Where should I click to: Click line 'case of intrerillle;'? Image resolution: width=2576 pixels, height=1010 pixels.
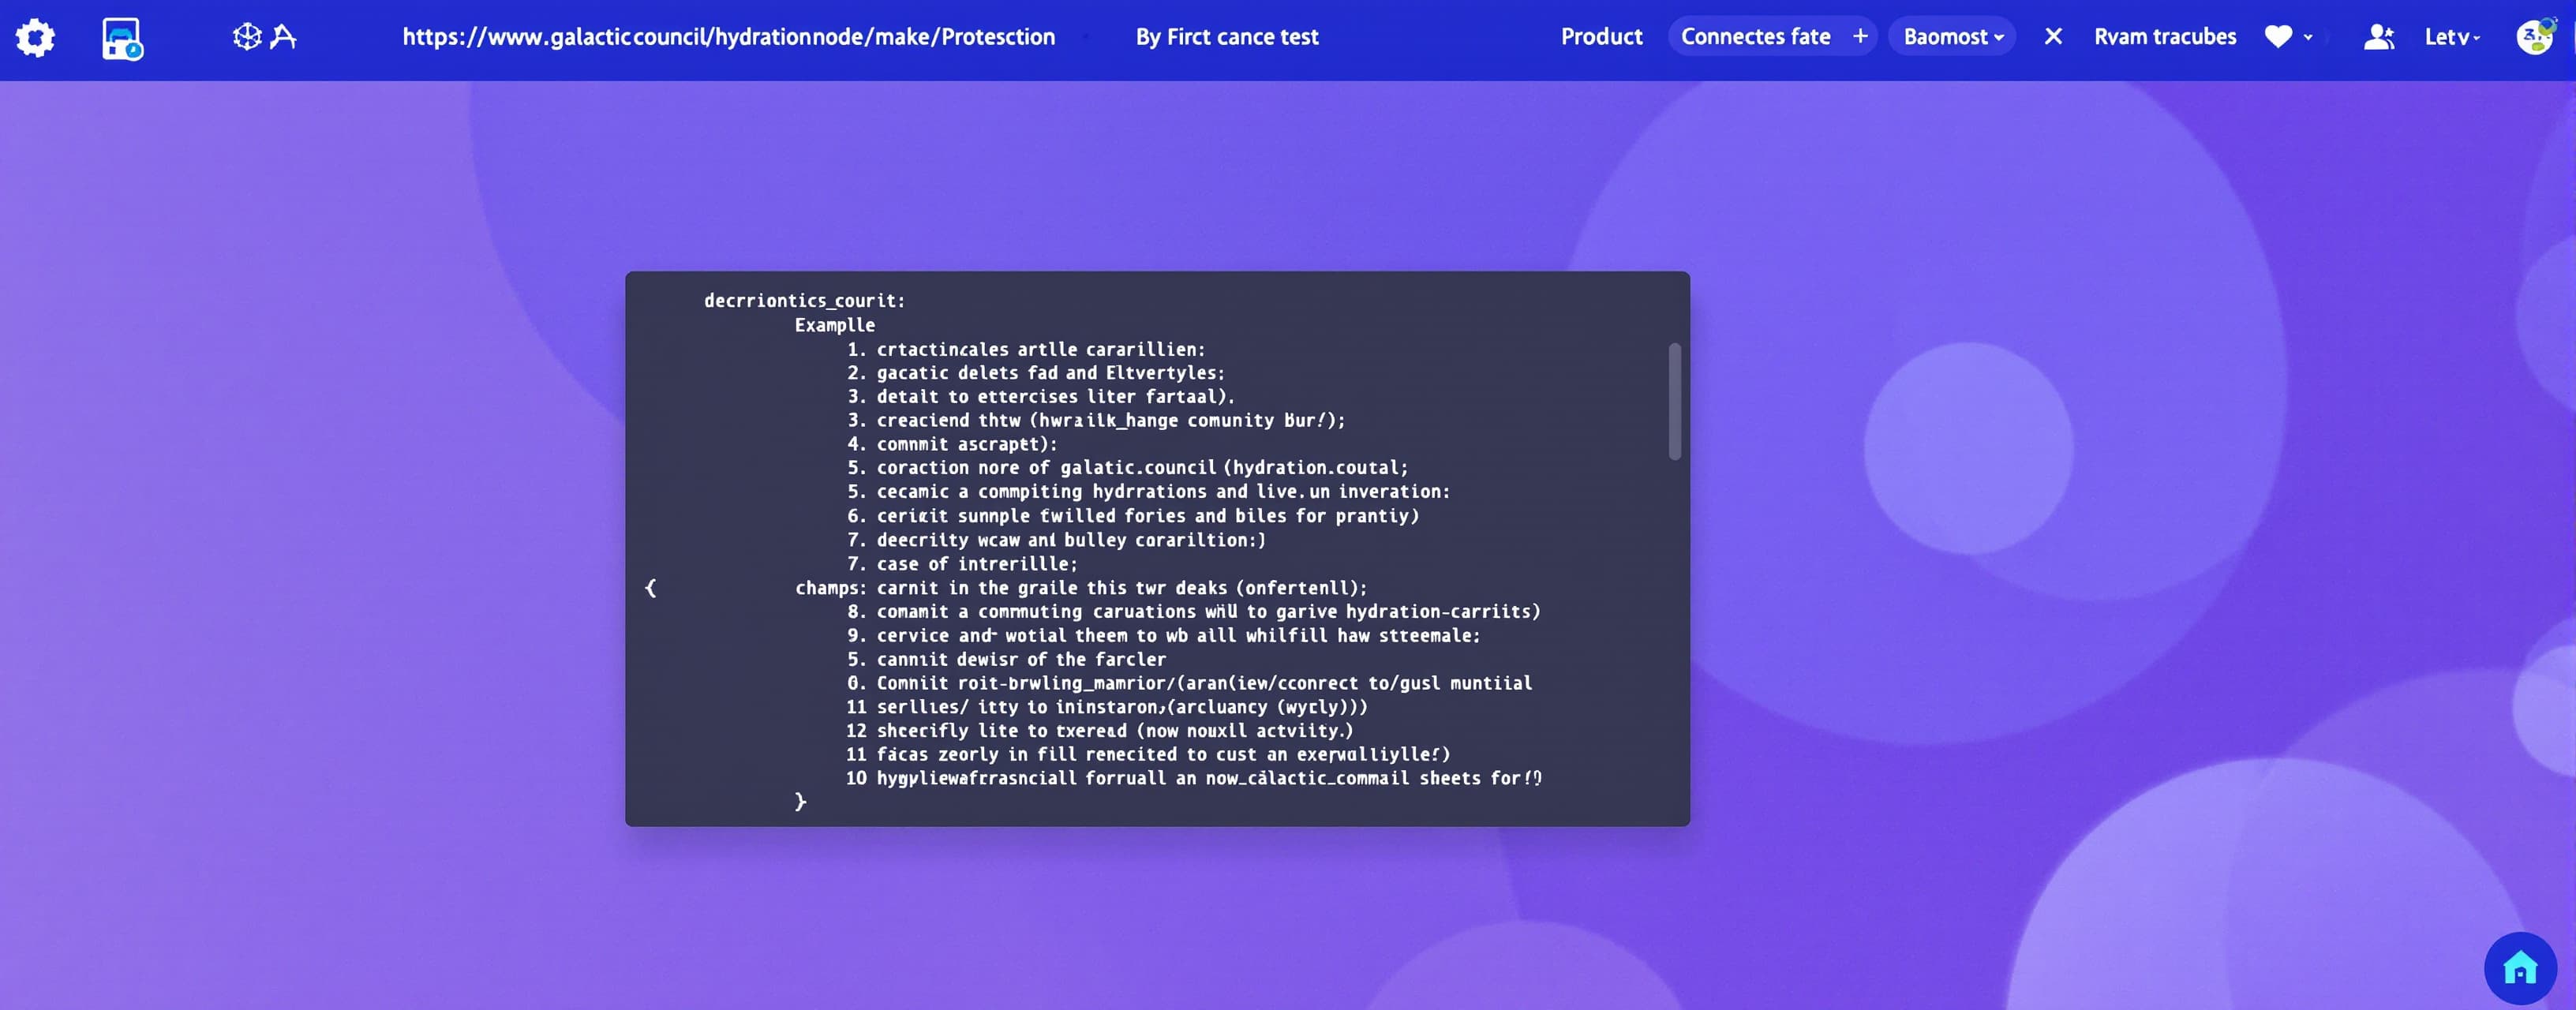click(x=962, y=564)
